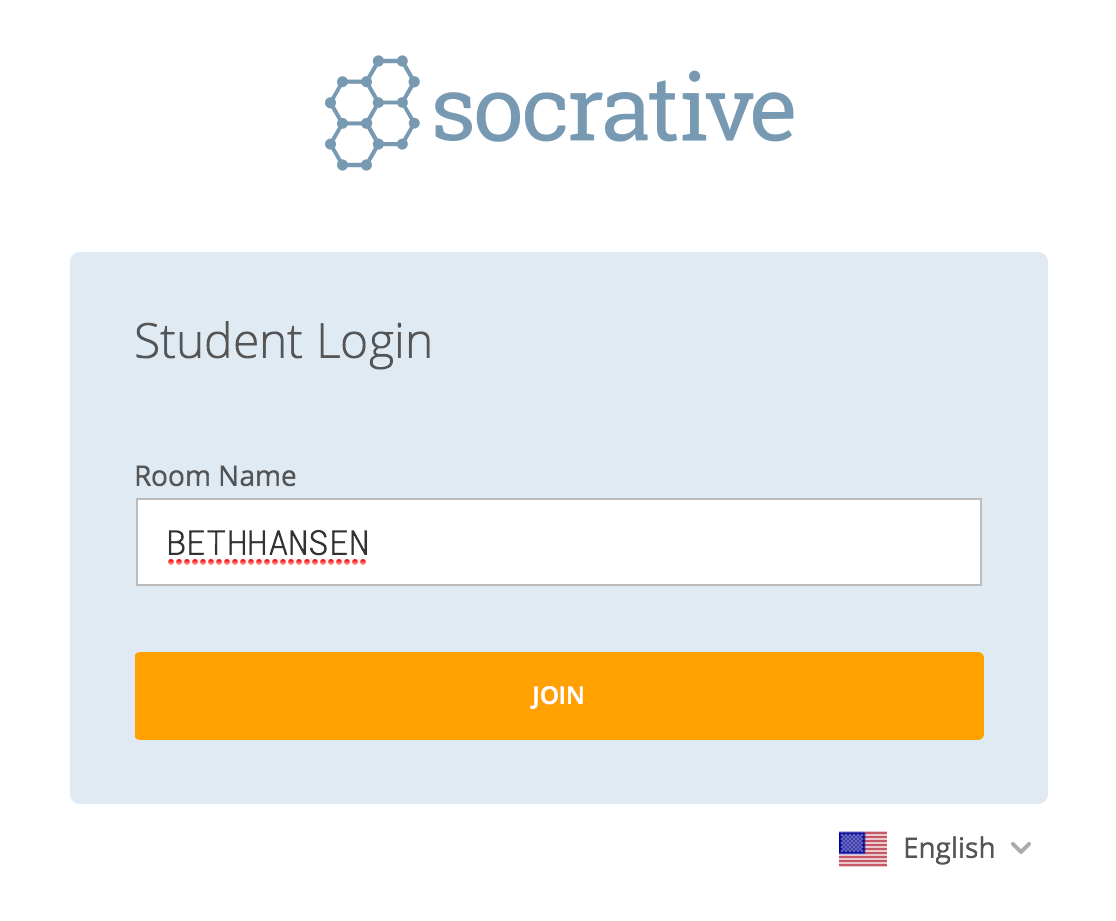Expand the language chevron arrow
Viewport: 1116px width, 921px height.
(1020, 848)
